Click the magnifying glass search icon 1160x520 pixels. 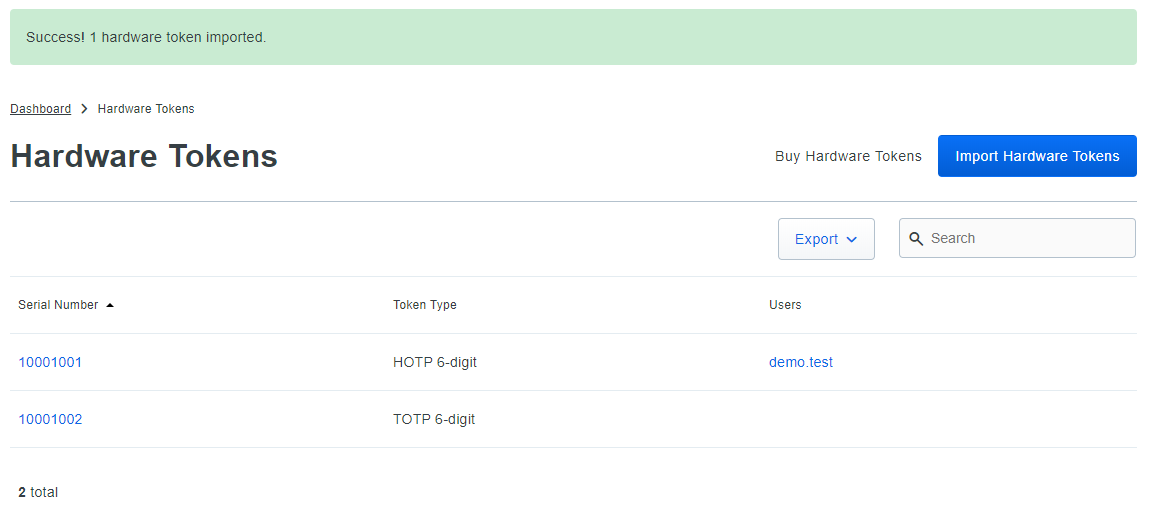pos(916,239)
